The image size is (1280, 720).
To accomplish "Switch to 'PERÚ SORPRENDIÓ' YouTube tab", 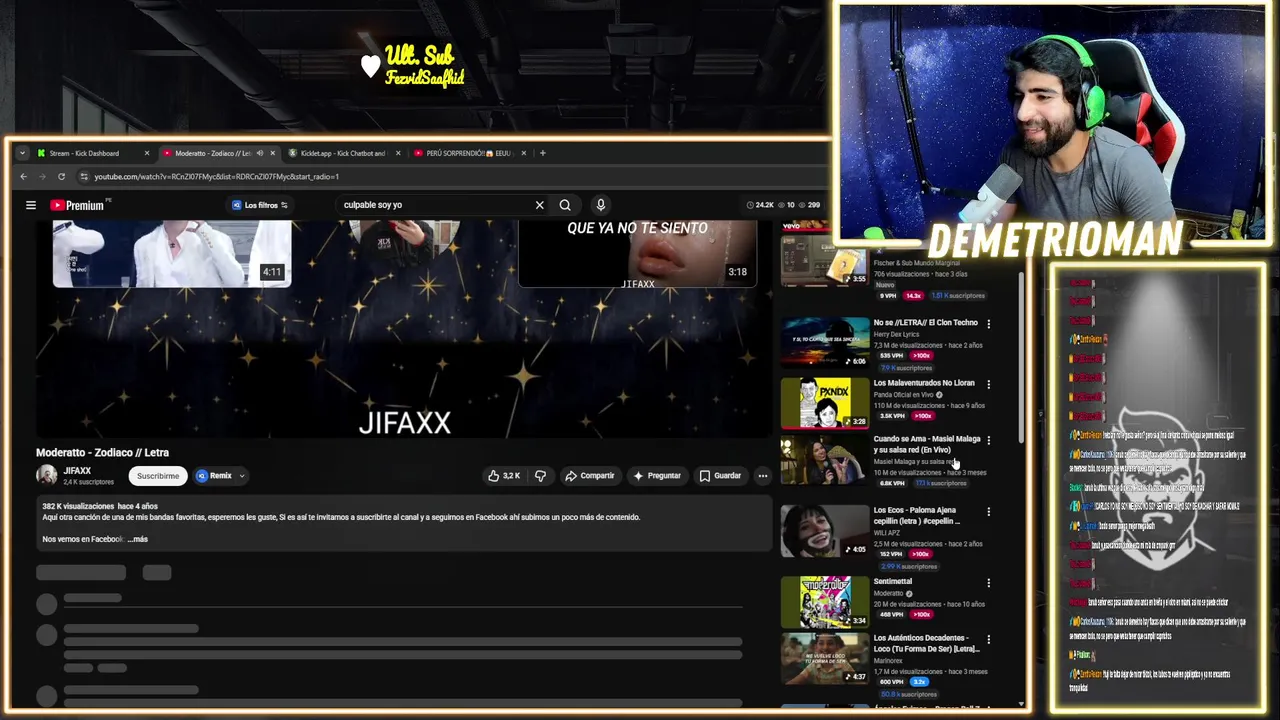I will point(468,153).
